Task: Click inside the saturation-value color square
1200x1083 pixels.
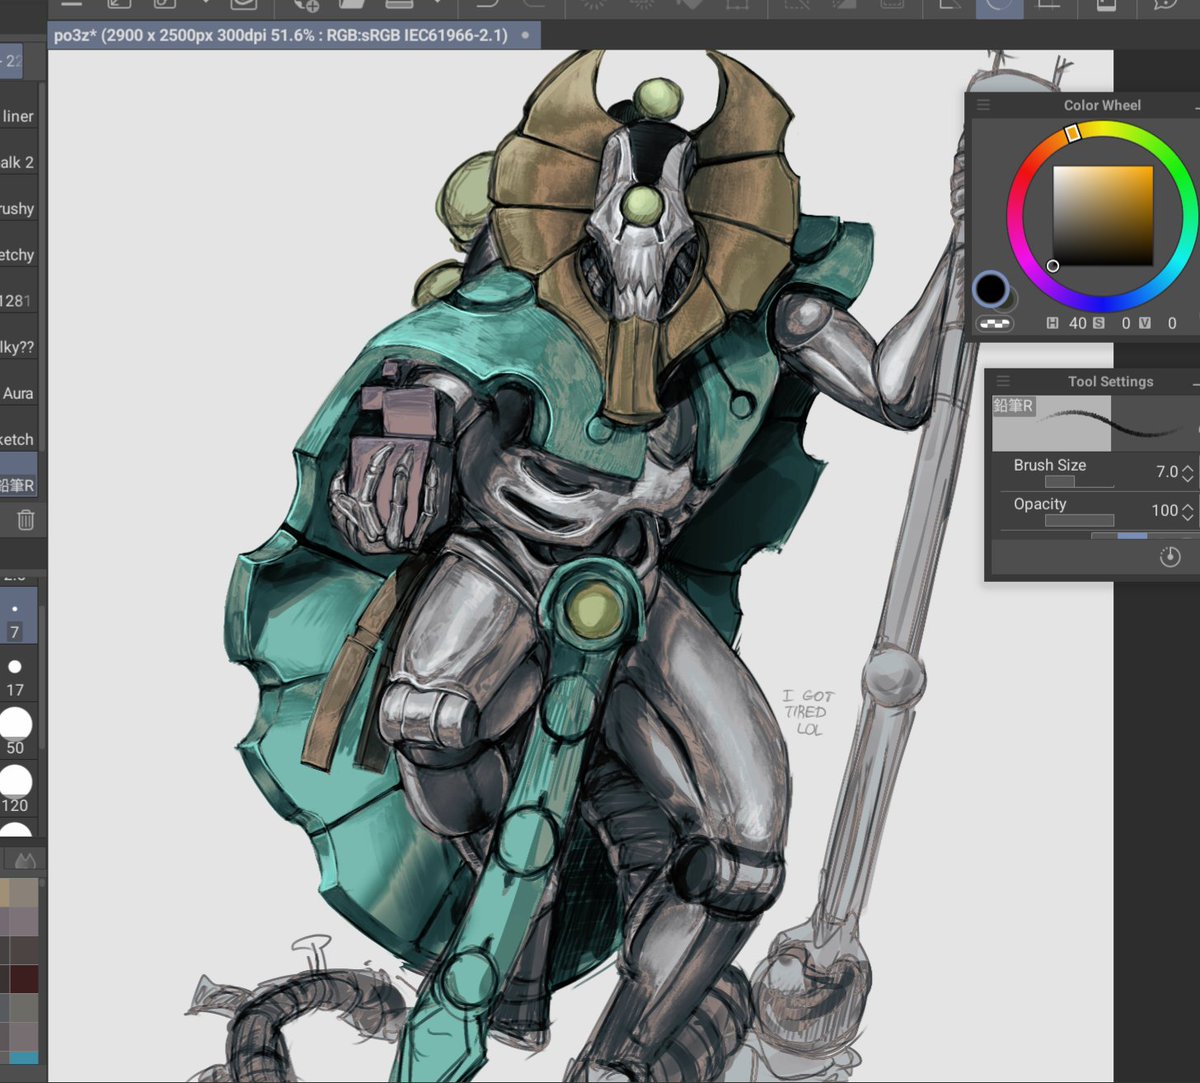Action: pyautogui.click(x=1102, y=215)
